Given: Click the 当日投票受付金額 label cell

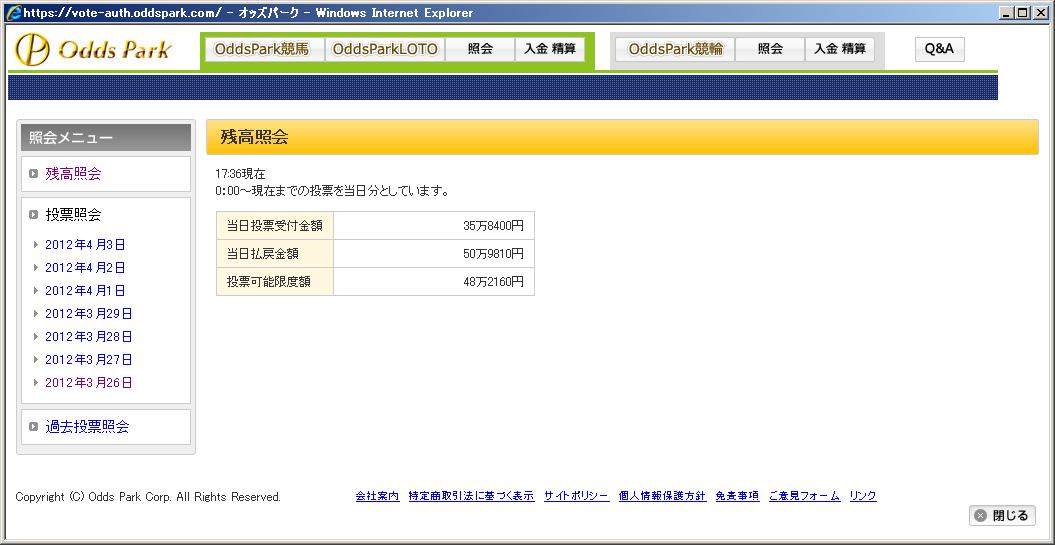Looking at the screenshot, I should click(x=275, y=225).
